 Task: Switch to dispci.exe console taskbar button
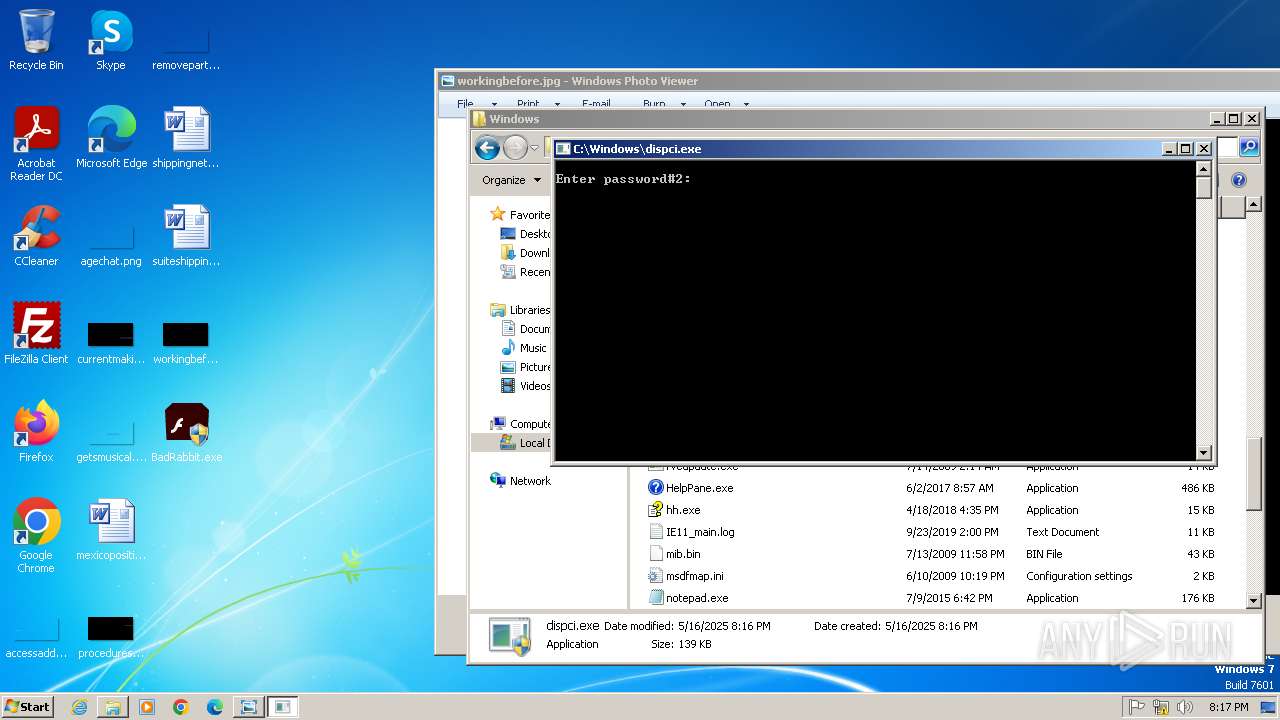click(x=283, y=707)
